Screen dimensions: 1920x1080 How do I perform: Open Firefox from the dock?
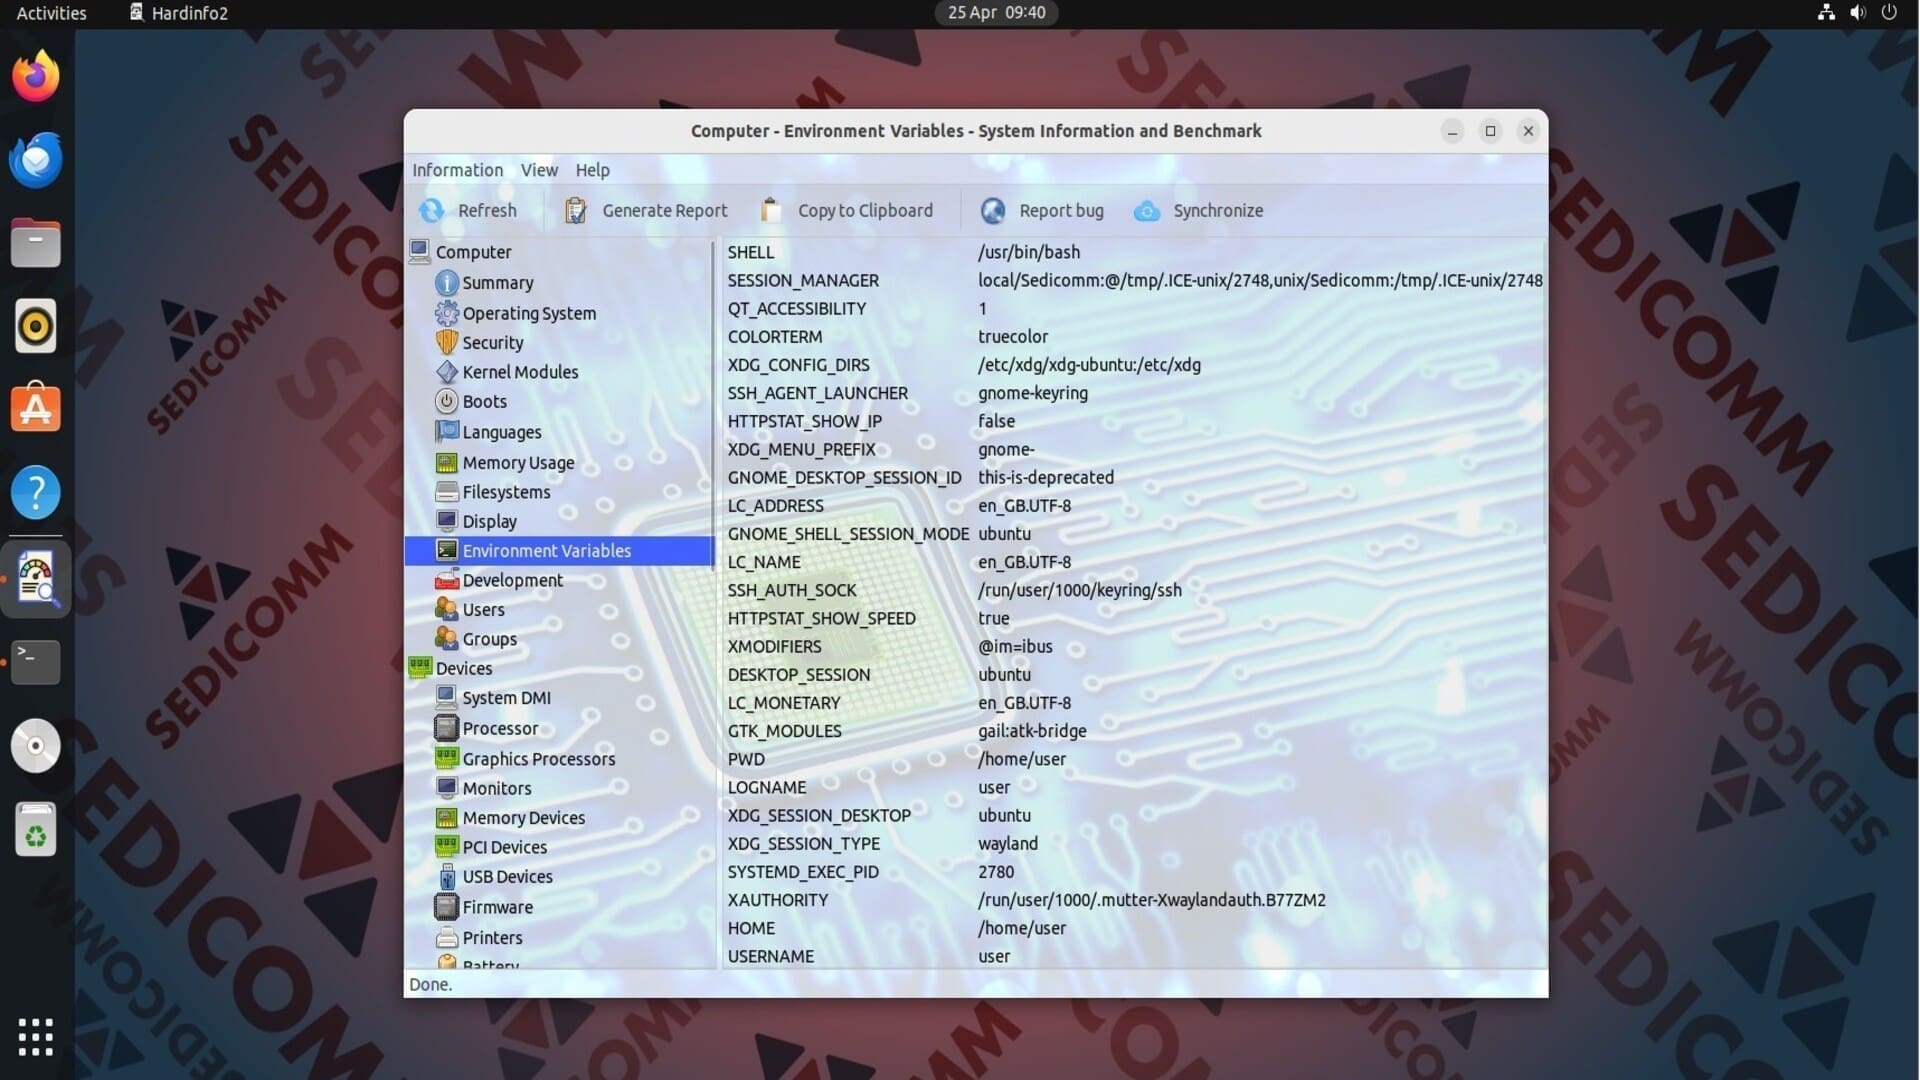click(x=36, y=76)
